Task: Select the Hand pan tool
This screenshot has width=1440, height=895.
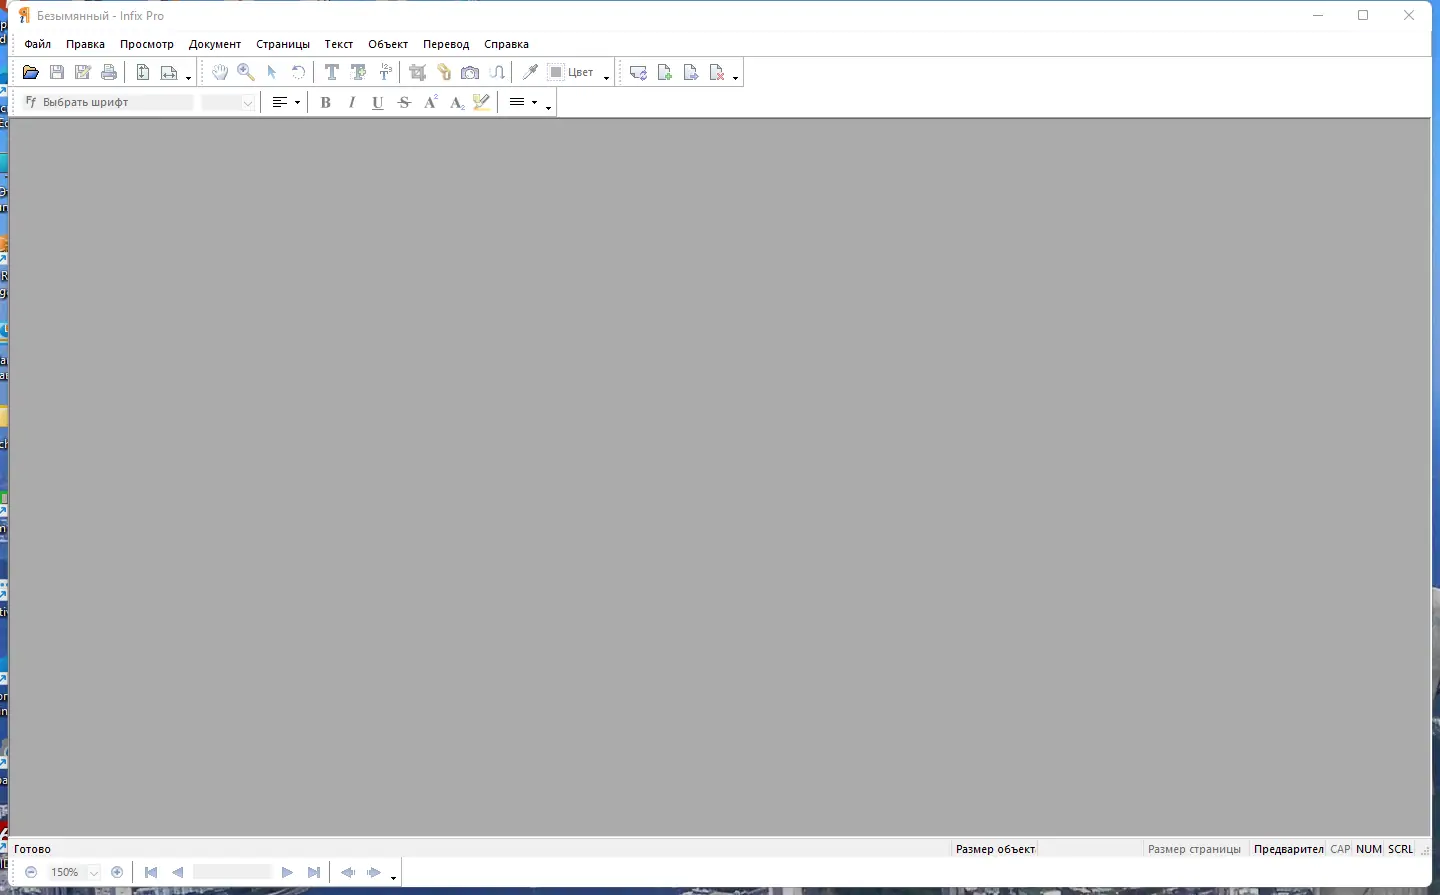Action: tap(220, 73)
